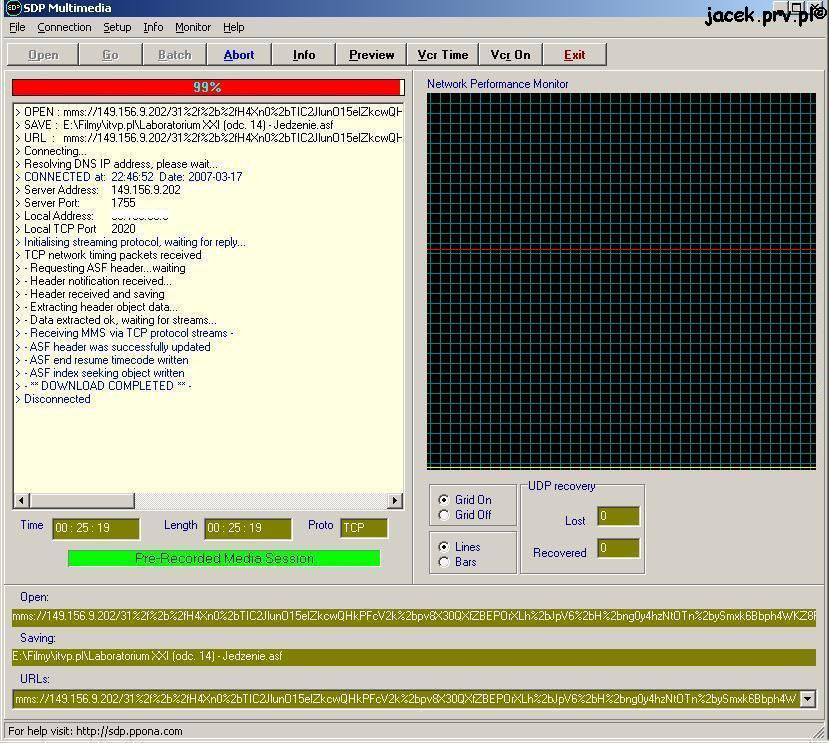Click the UDP Recovered counter field
This screenshot has height=743, width=829.
pos(618,548)
